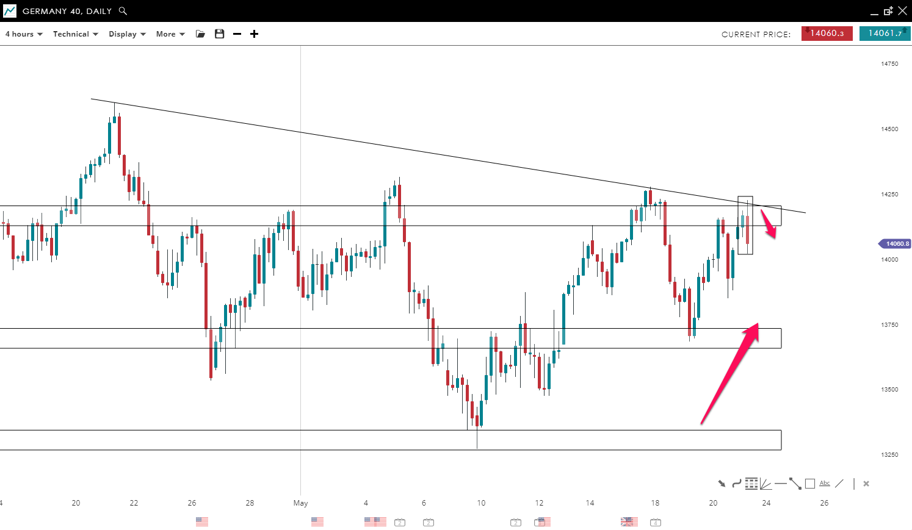Click the teal buy price 14061.7
The image size is (912, 530).
[885, 34]
